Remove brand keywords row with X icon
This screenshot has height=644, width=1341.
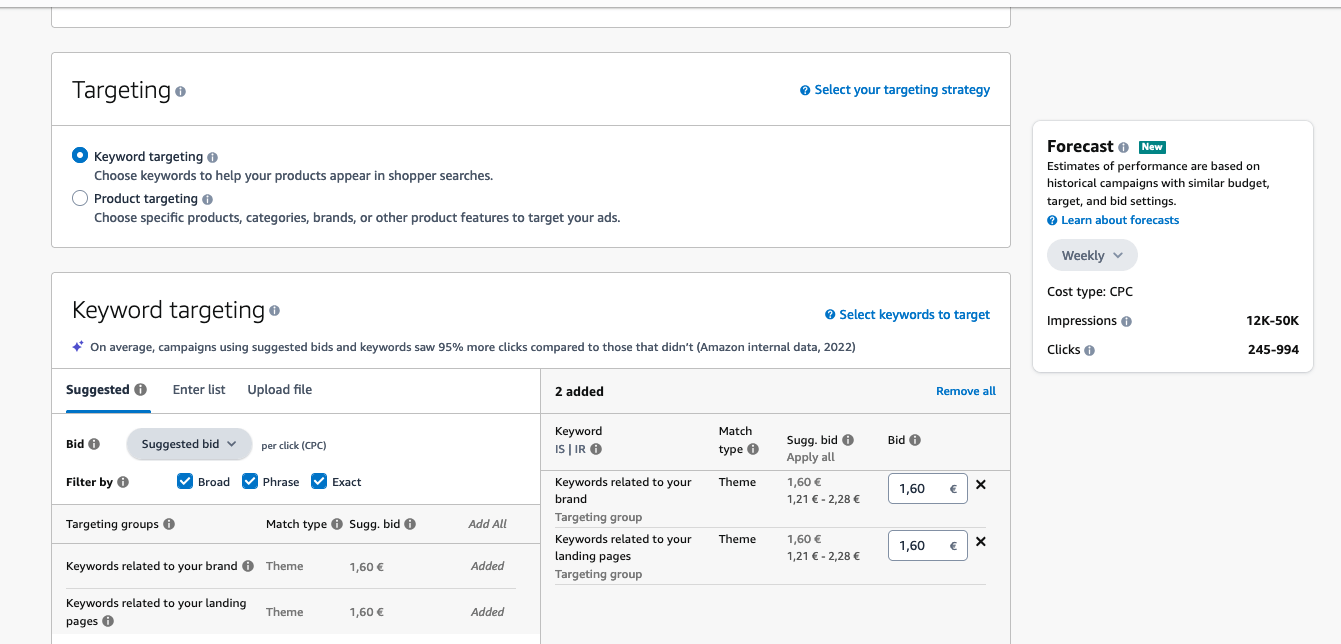point(981,485)
